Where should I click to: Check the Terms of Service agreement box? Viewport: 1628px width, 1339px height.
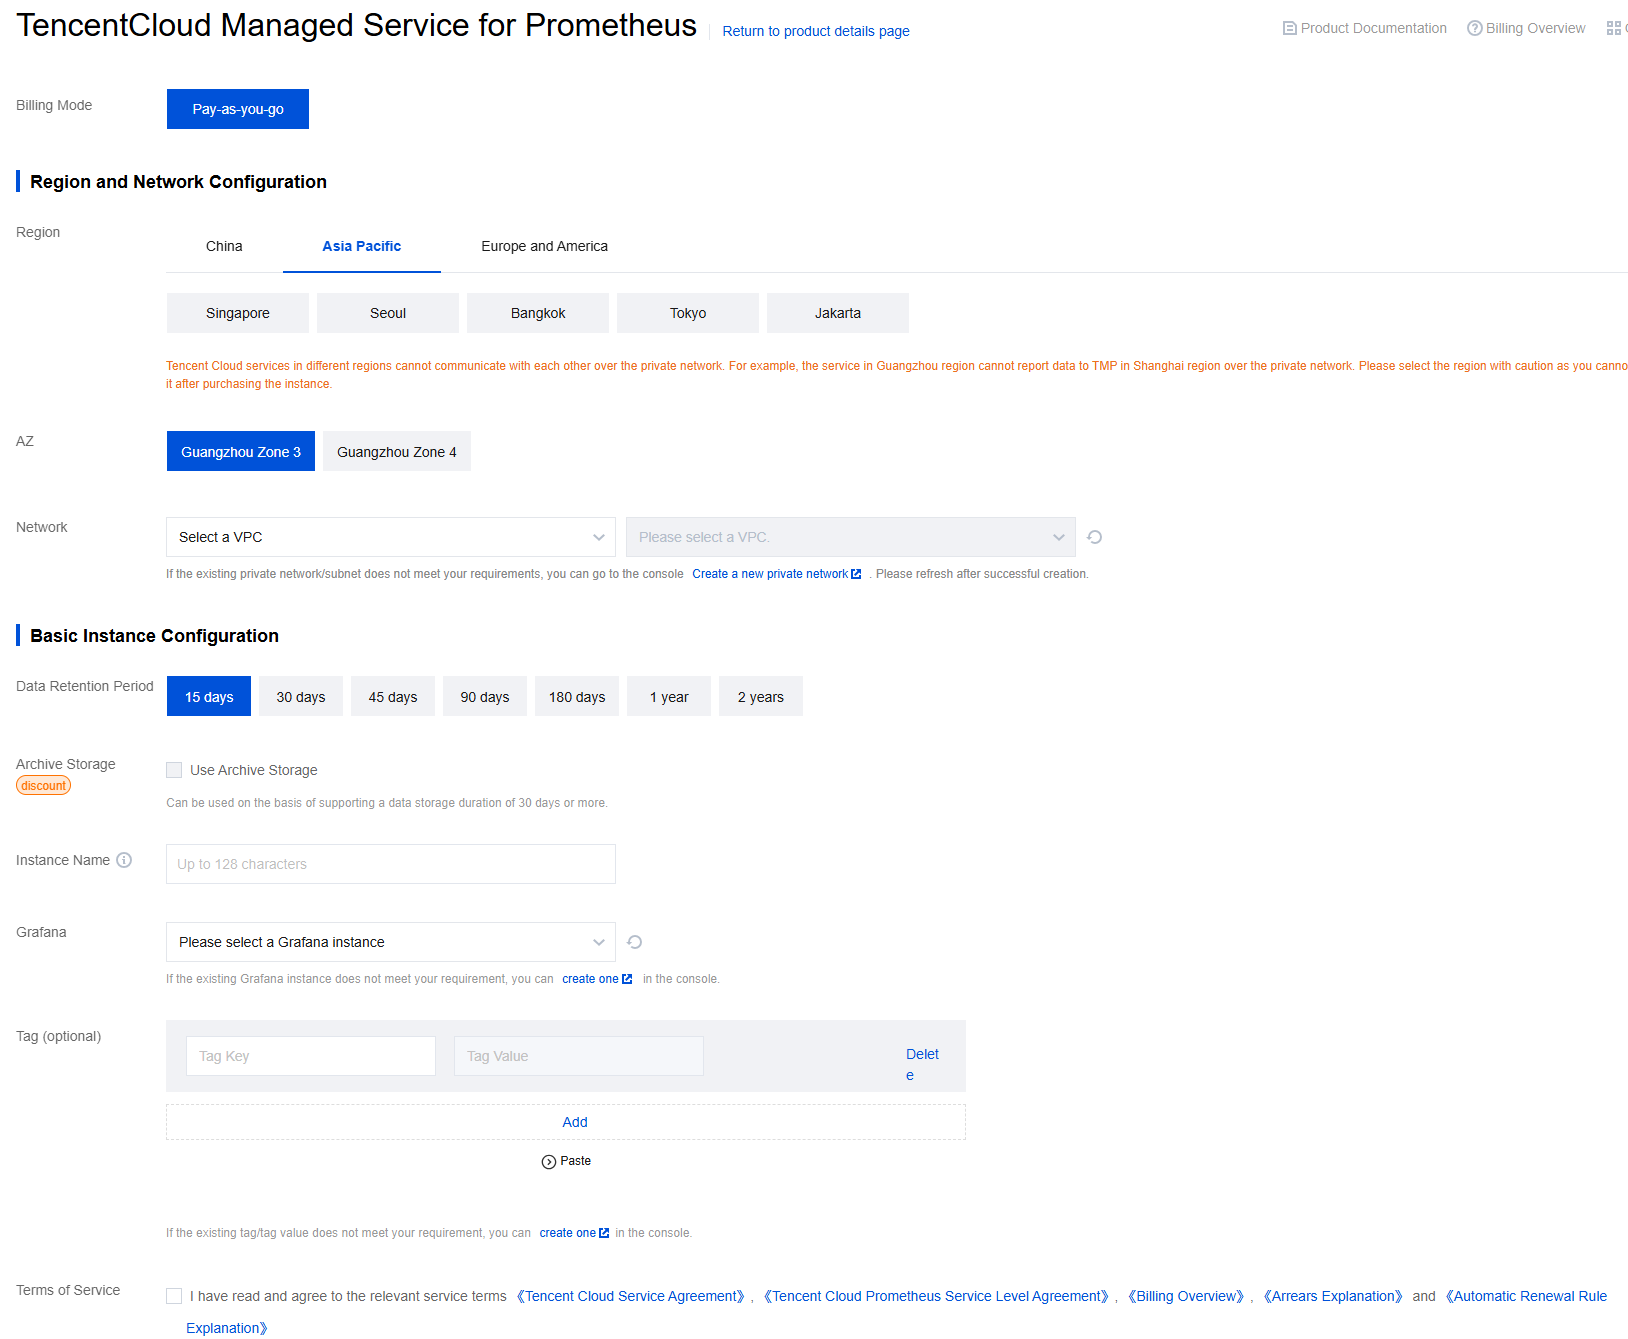point(174,1296)
